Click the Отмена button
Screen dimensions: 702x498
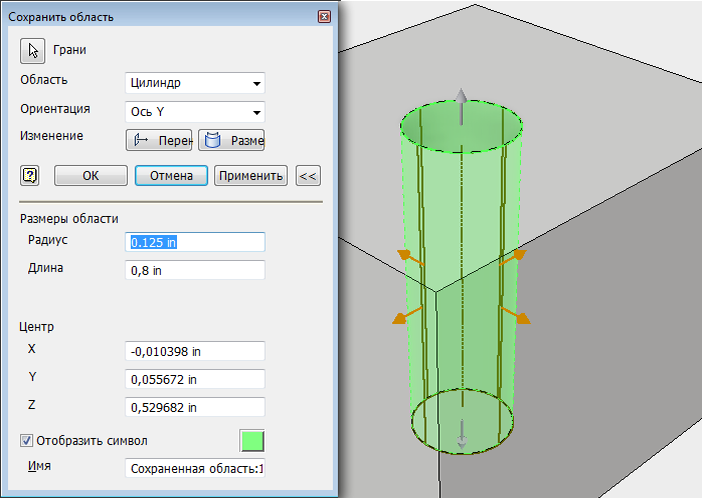pos(171,176)
